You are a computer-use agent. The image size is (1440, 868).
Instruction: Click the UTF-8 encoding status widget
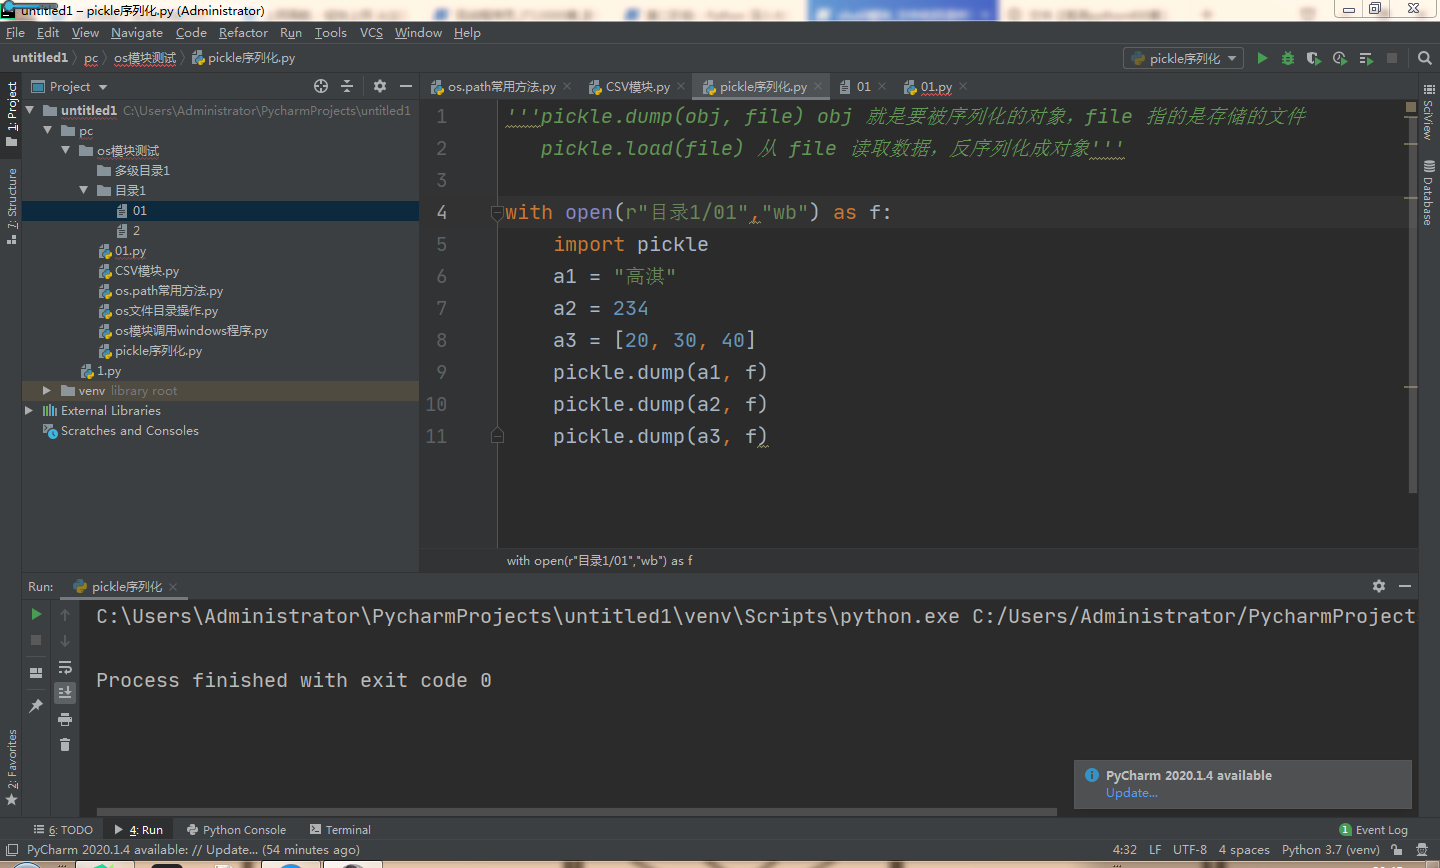tap(1190, 850)
